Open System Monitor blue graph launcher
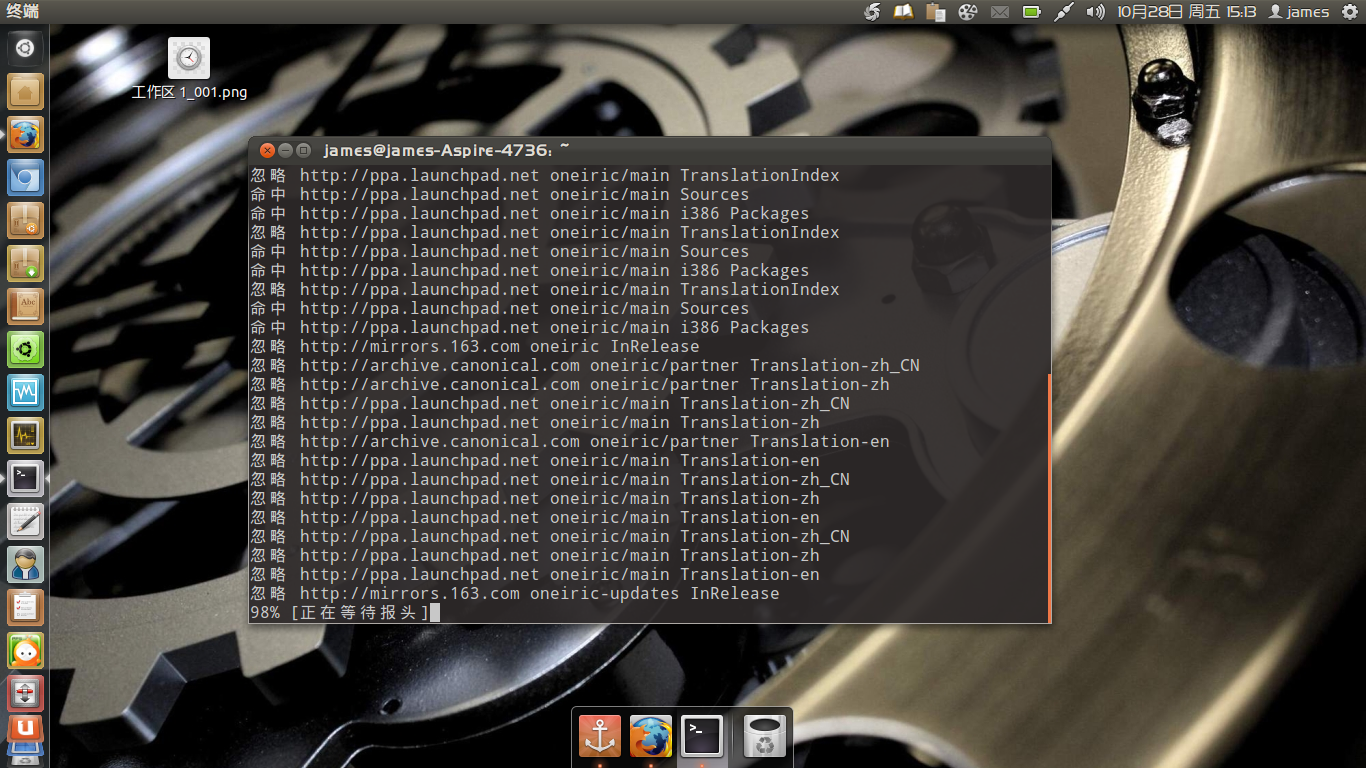The image size is (1366, 768). tap(25, 392)
